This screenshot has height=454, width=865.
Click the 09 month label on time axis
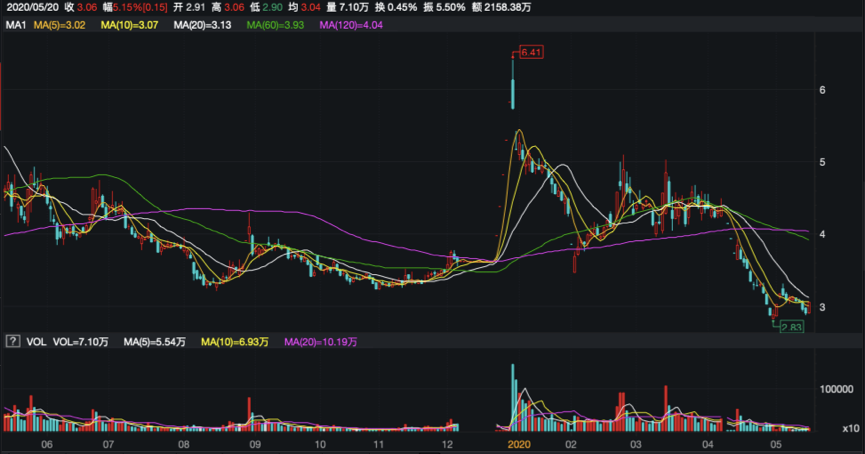coord(255,442)
